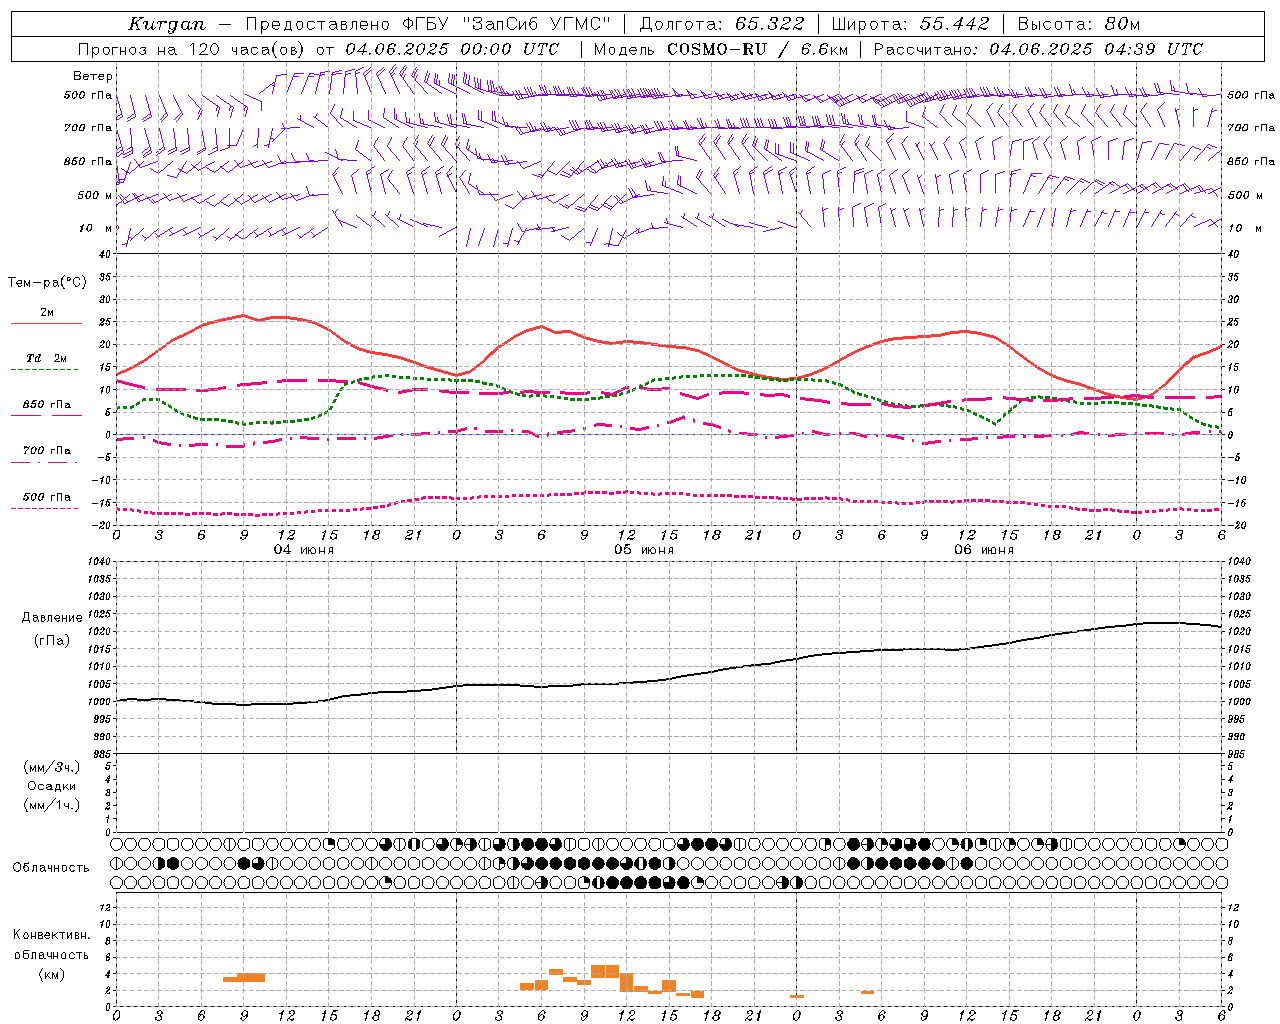The image size is (1280, 1024).
Task: Click the Td 2м dew point legend
Action: point(46,363)
